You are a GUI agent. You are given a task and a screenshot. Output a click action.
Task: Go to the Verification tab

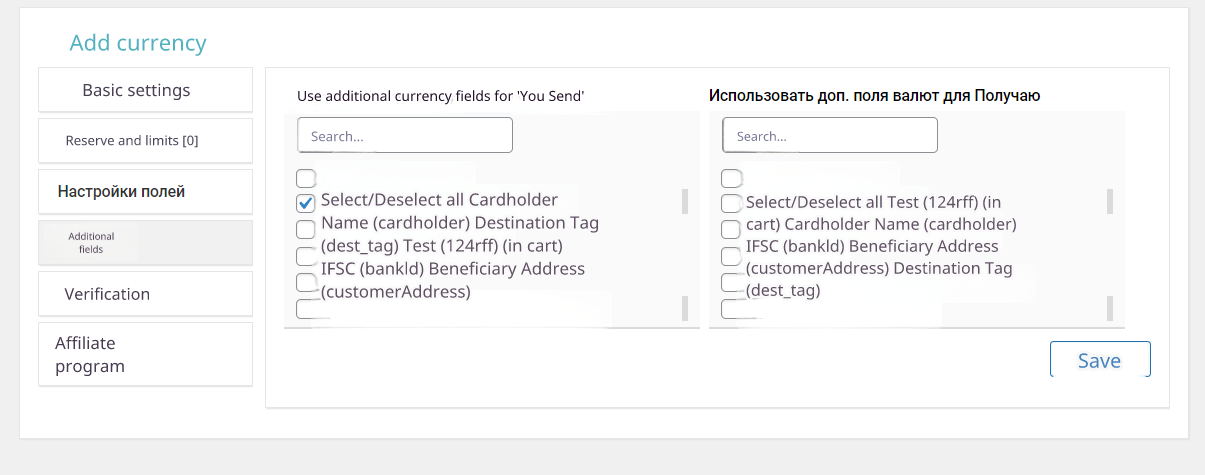[x=145, y=294]
